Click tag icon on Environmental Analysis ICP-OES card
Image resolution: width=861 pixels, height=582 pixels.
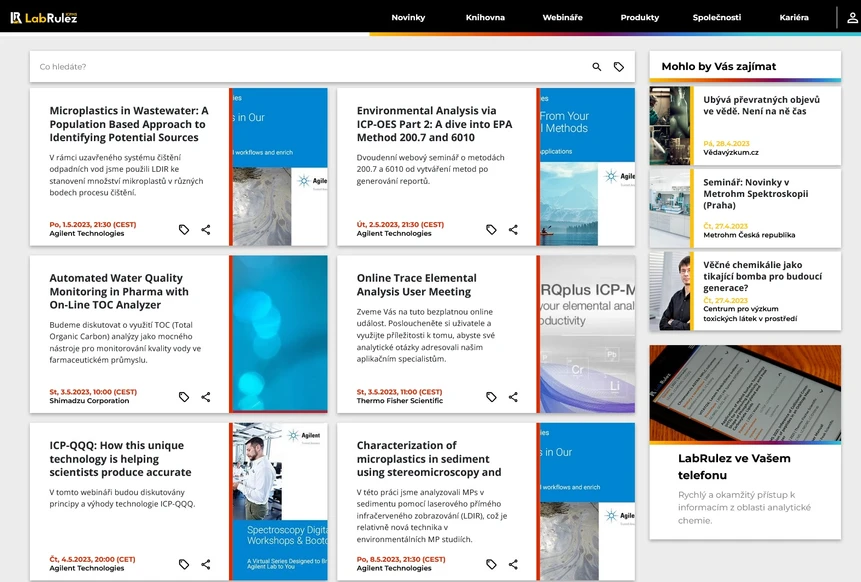[x=491, y=230]
